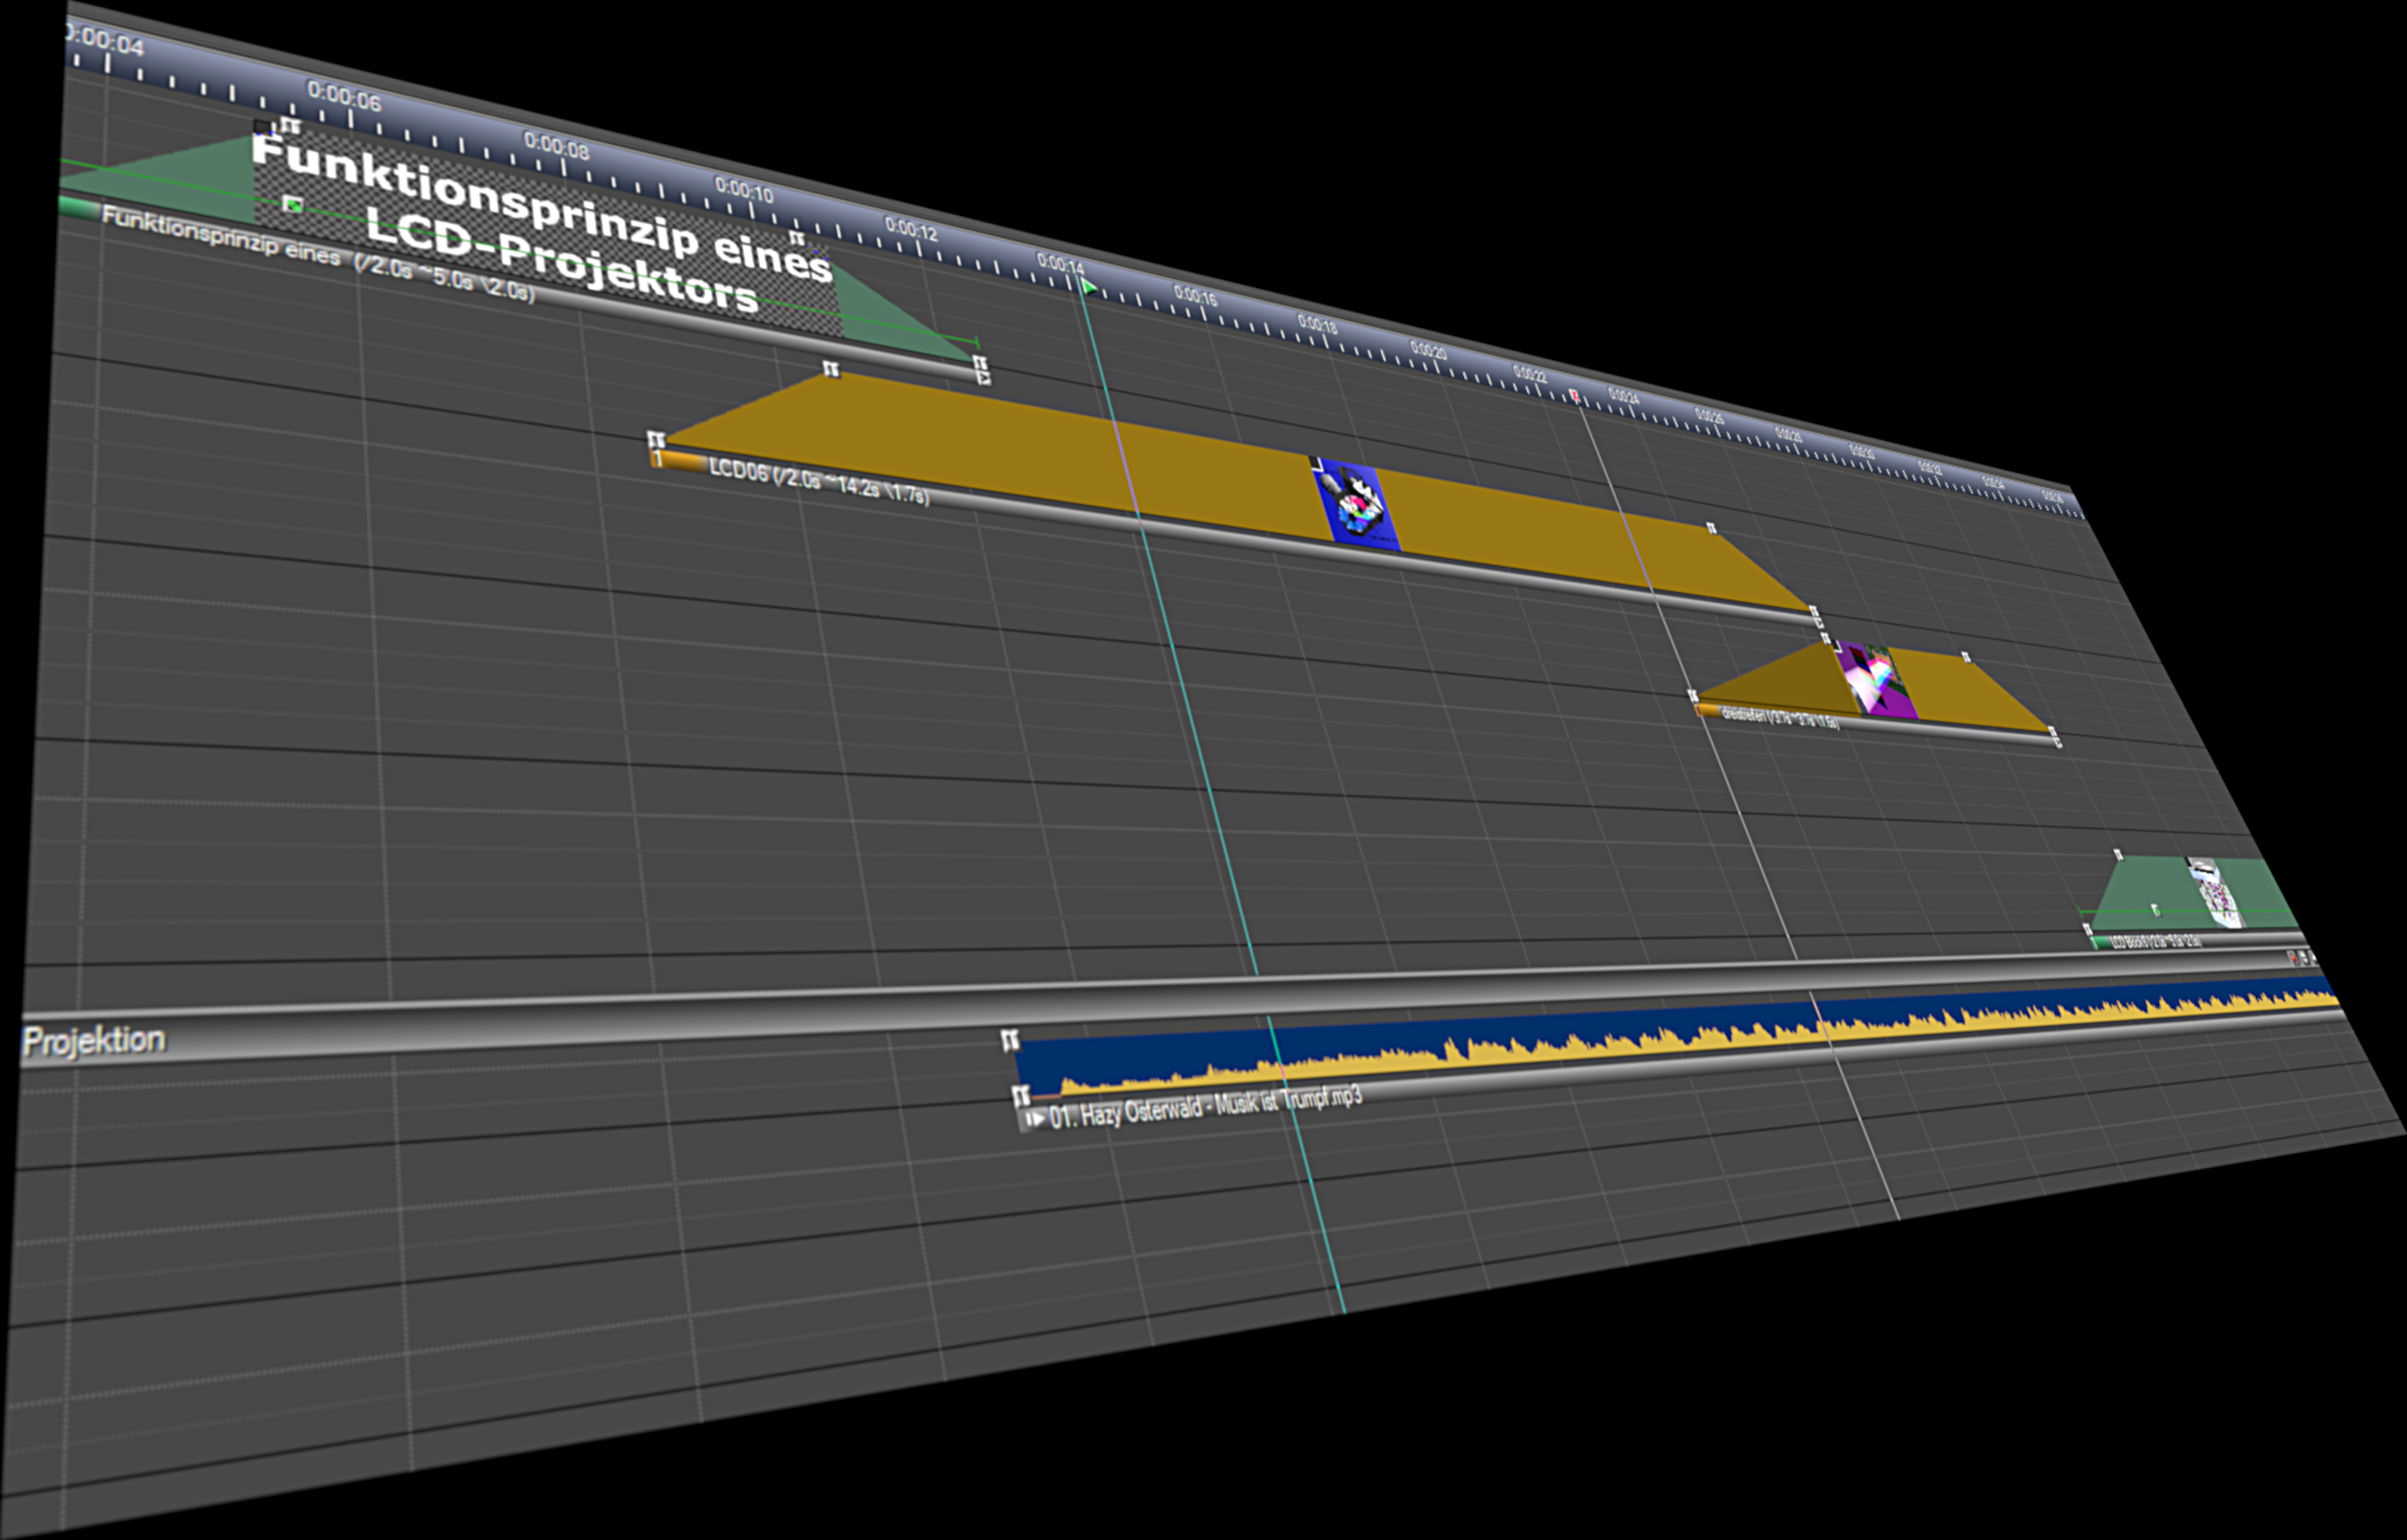Image resolution: width=2407 pixels, height=1540 pixels.
Task: Click the start handle of the Funktionsprinzip title clip
Action: coord(290,126)
